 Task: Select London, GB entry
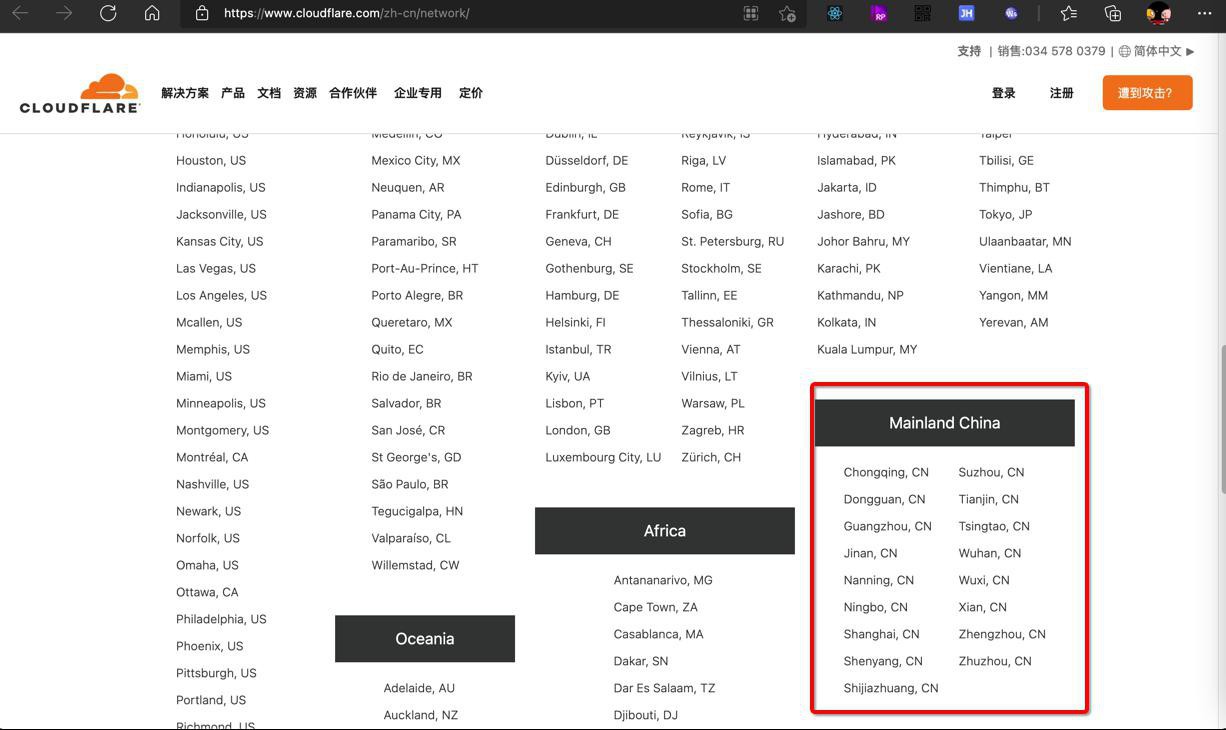point(578,430)
